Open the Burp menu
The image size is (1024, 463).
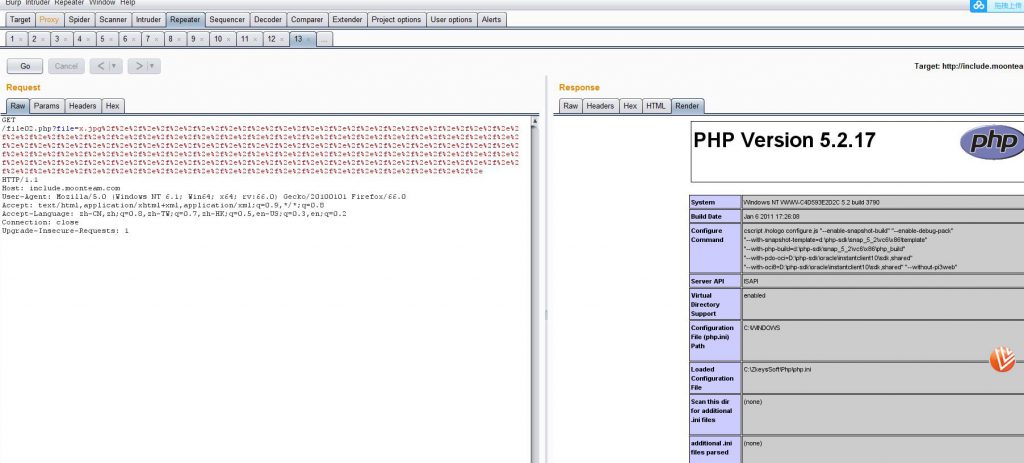(13, 3)
